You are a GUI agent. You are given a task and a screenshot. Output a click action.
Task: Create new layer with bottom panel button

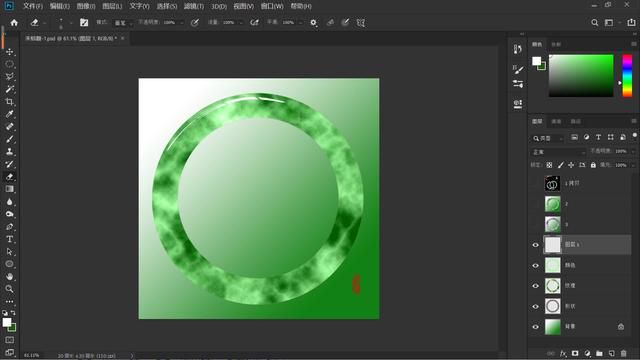tap(611, 353)
